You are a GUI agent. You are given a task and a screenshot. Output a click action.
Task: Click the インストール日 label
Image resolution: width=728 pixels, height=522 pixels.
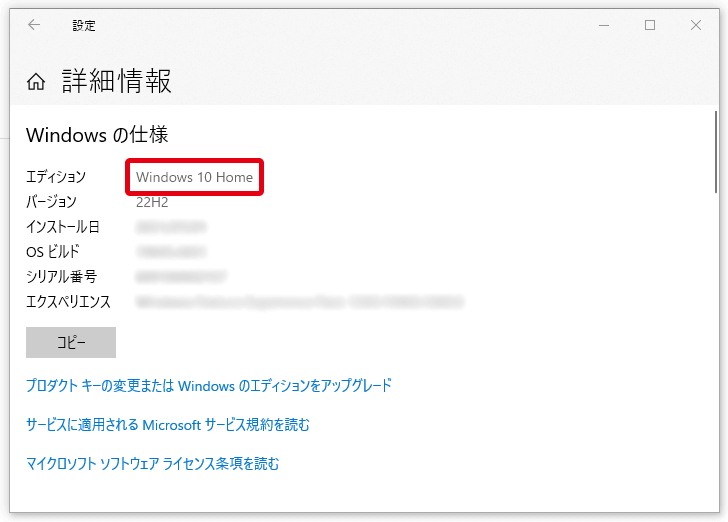pos(62,227)
